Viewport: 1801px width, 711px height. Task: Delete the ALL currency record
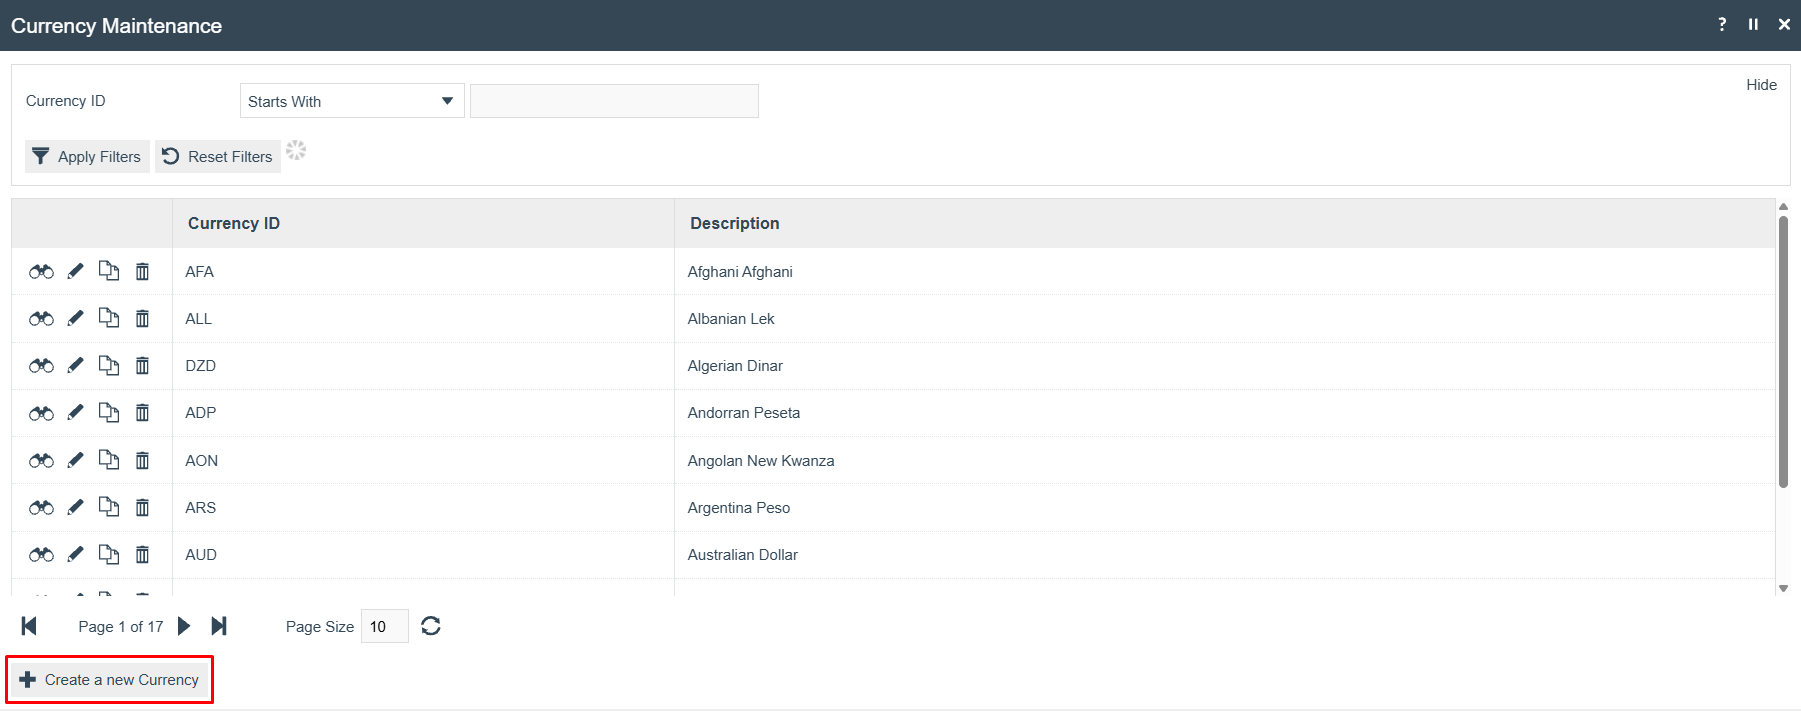click(143, 318)
